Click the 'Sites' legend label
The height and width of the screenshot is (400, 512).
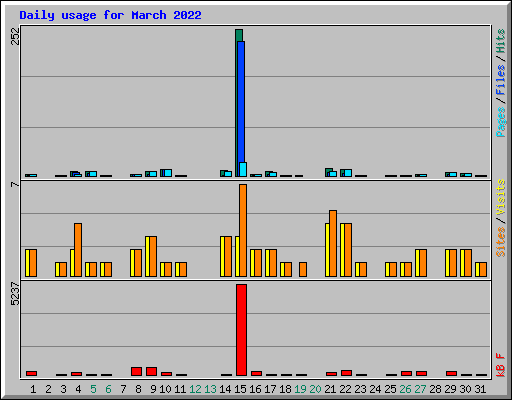click(501, 242)
